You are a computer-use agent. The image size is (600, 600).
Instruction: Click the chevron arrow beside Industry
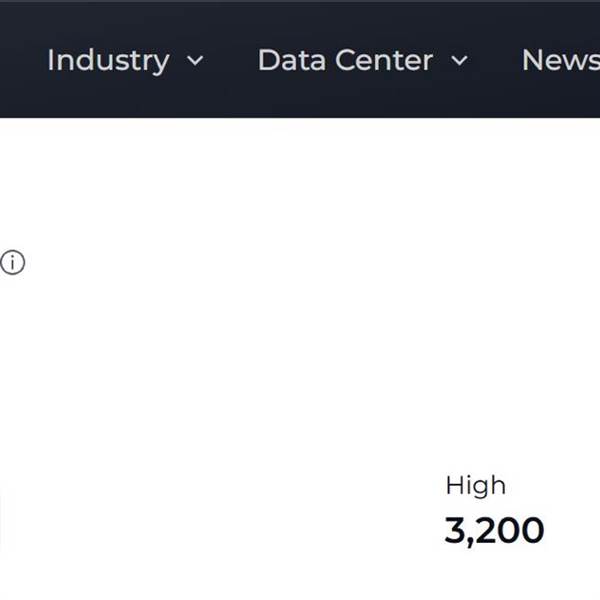(x=196, y=61)
